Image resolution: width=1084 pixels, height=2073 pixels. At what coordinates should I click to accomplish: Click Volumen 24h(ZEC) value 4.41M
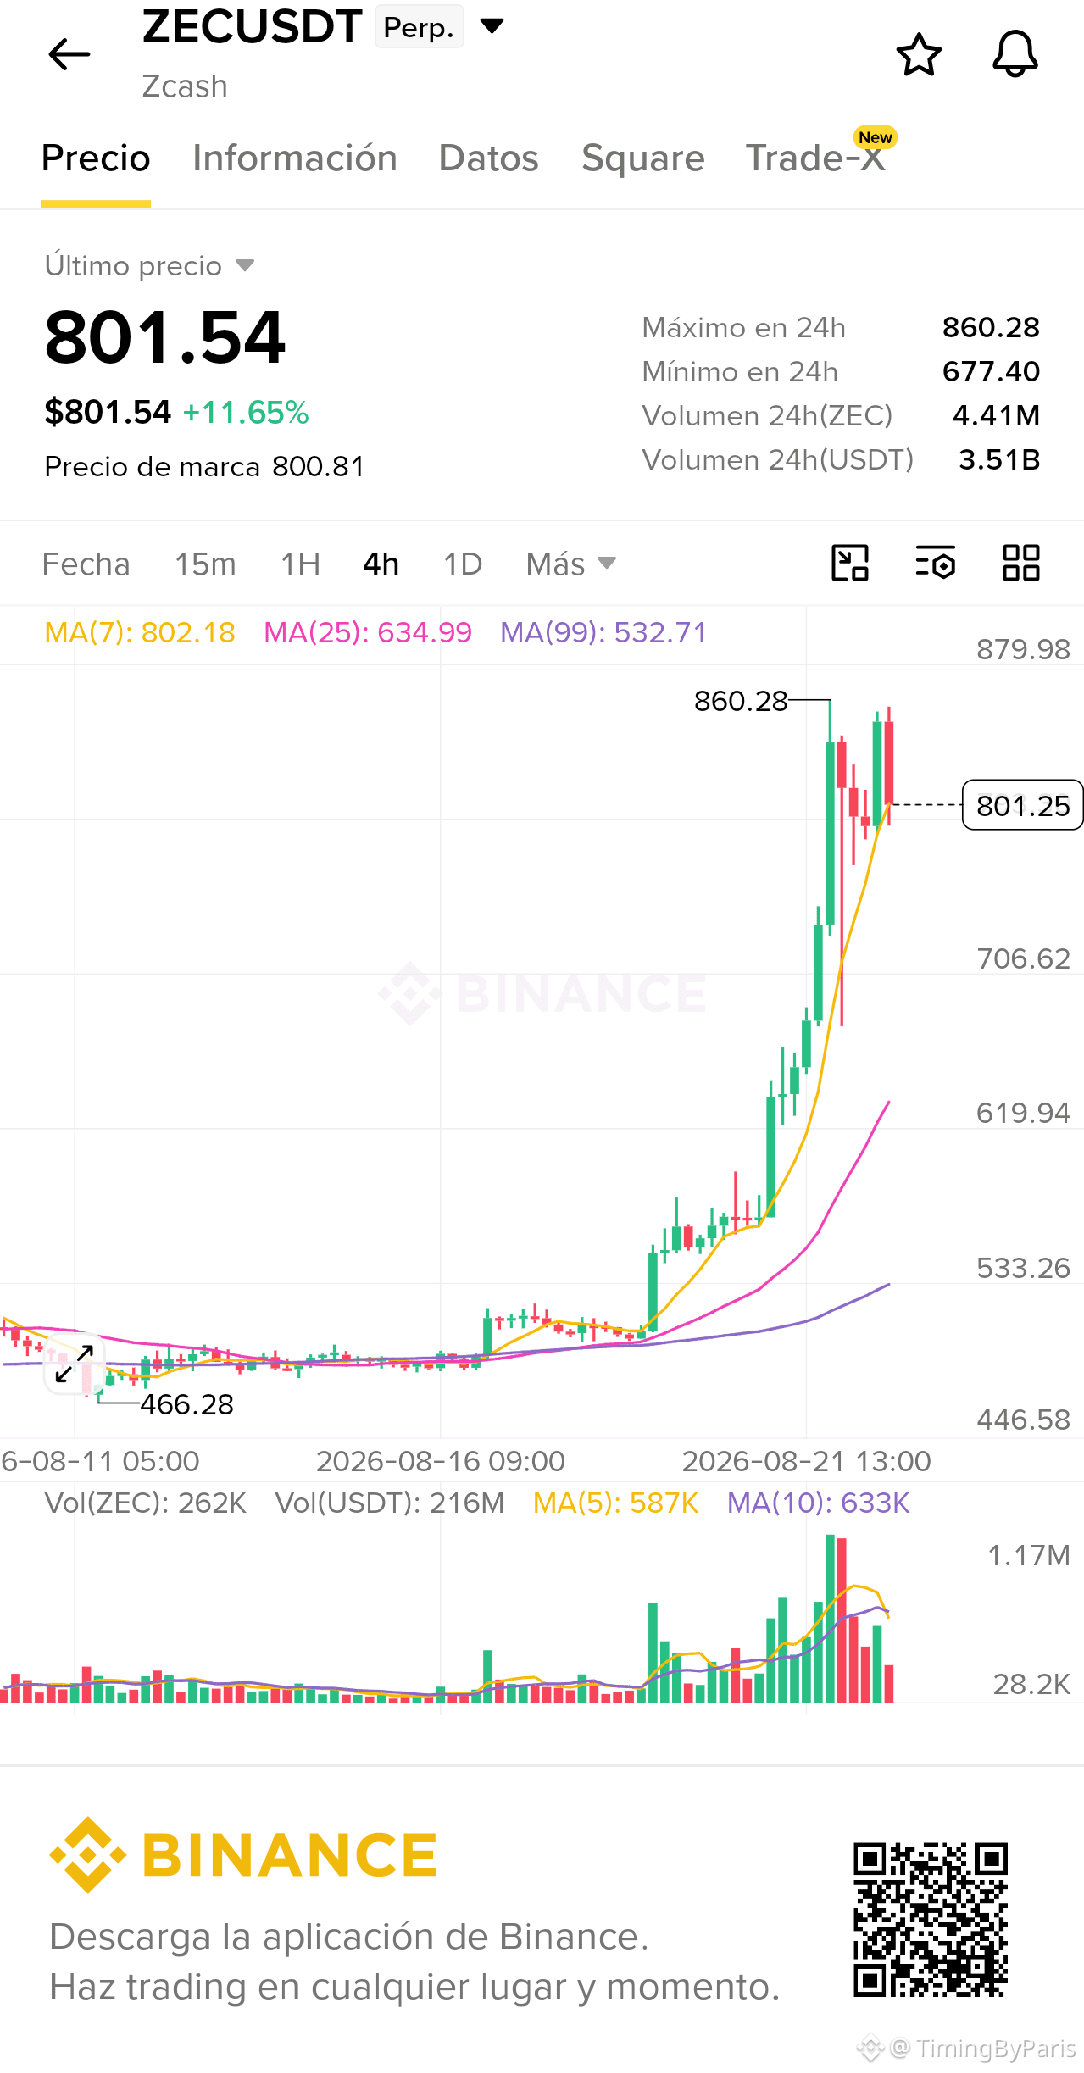tap(996, 415)
